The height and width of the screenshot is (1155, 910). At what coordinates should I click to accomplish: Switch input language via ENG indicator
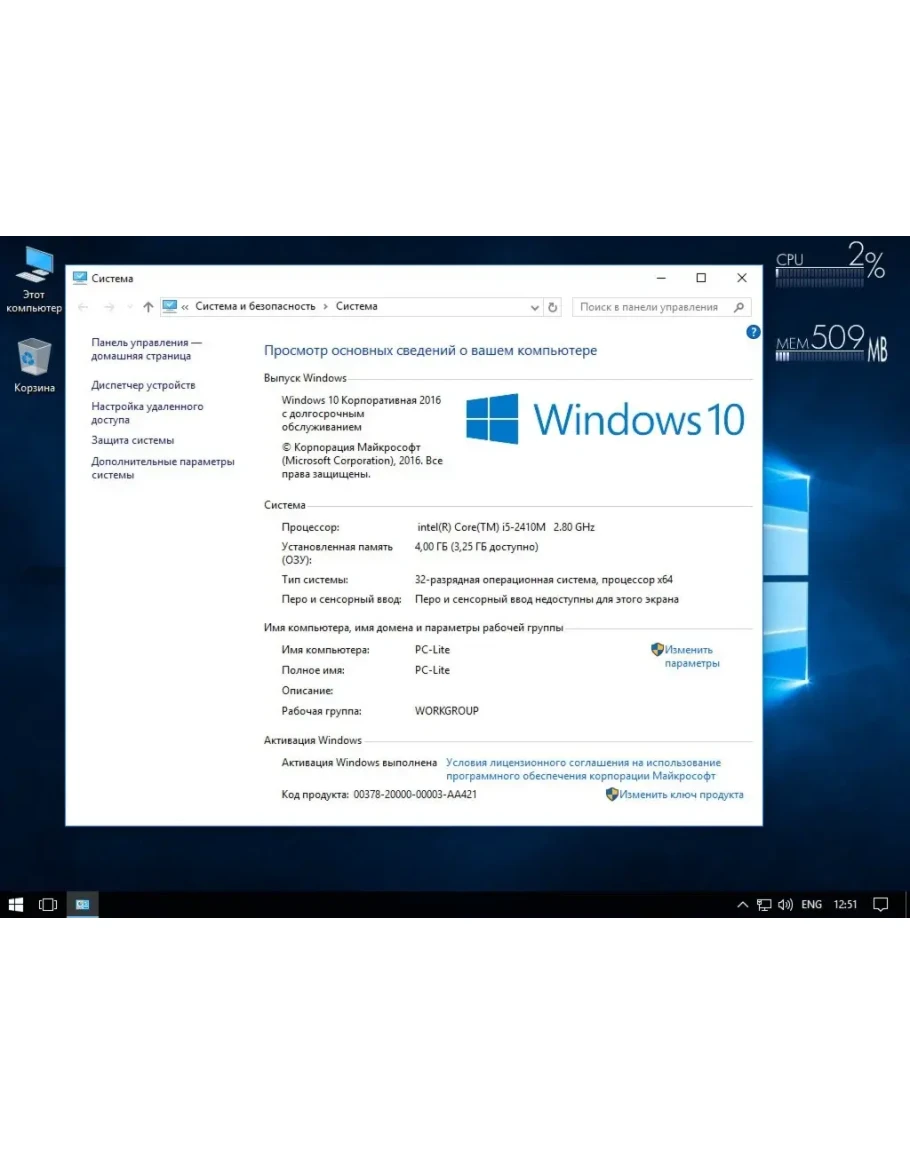point(811,904)
